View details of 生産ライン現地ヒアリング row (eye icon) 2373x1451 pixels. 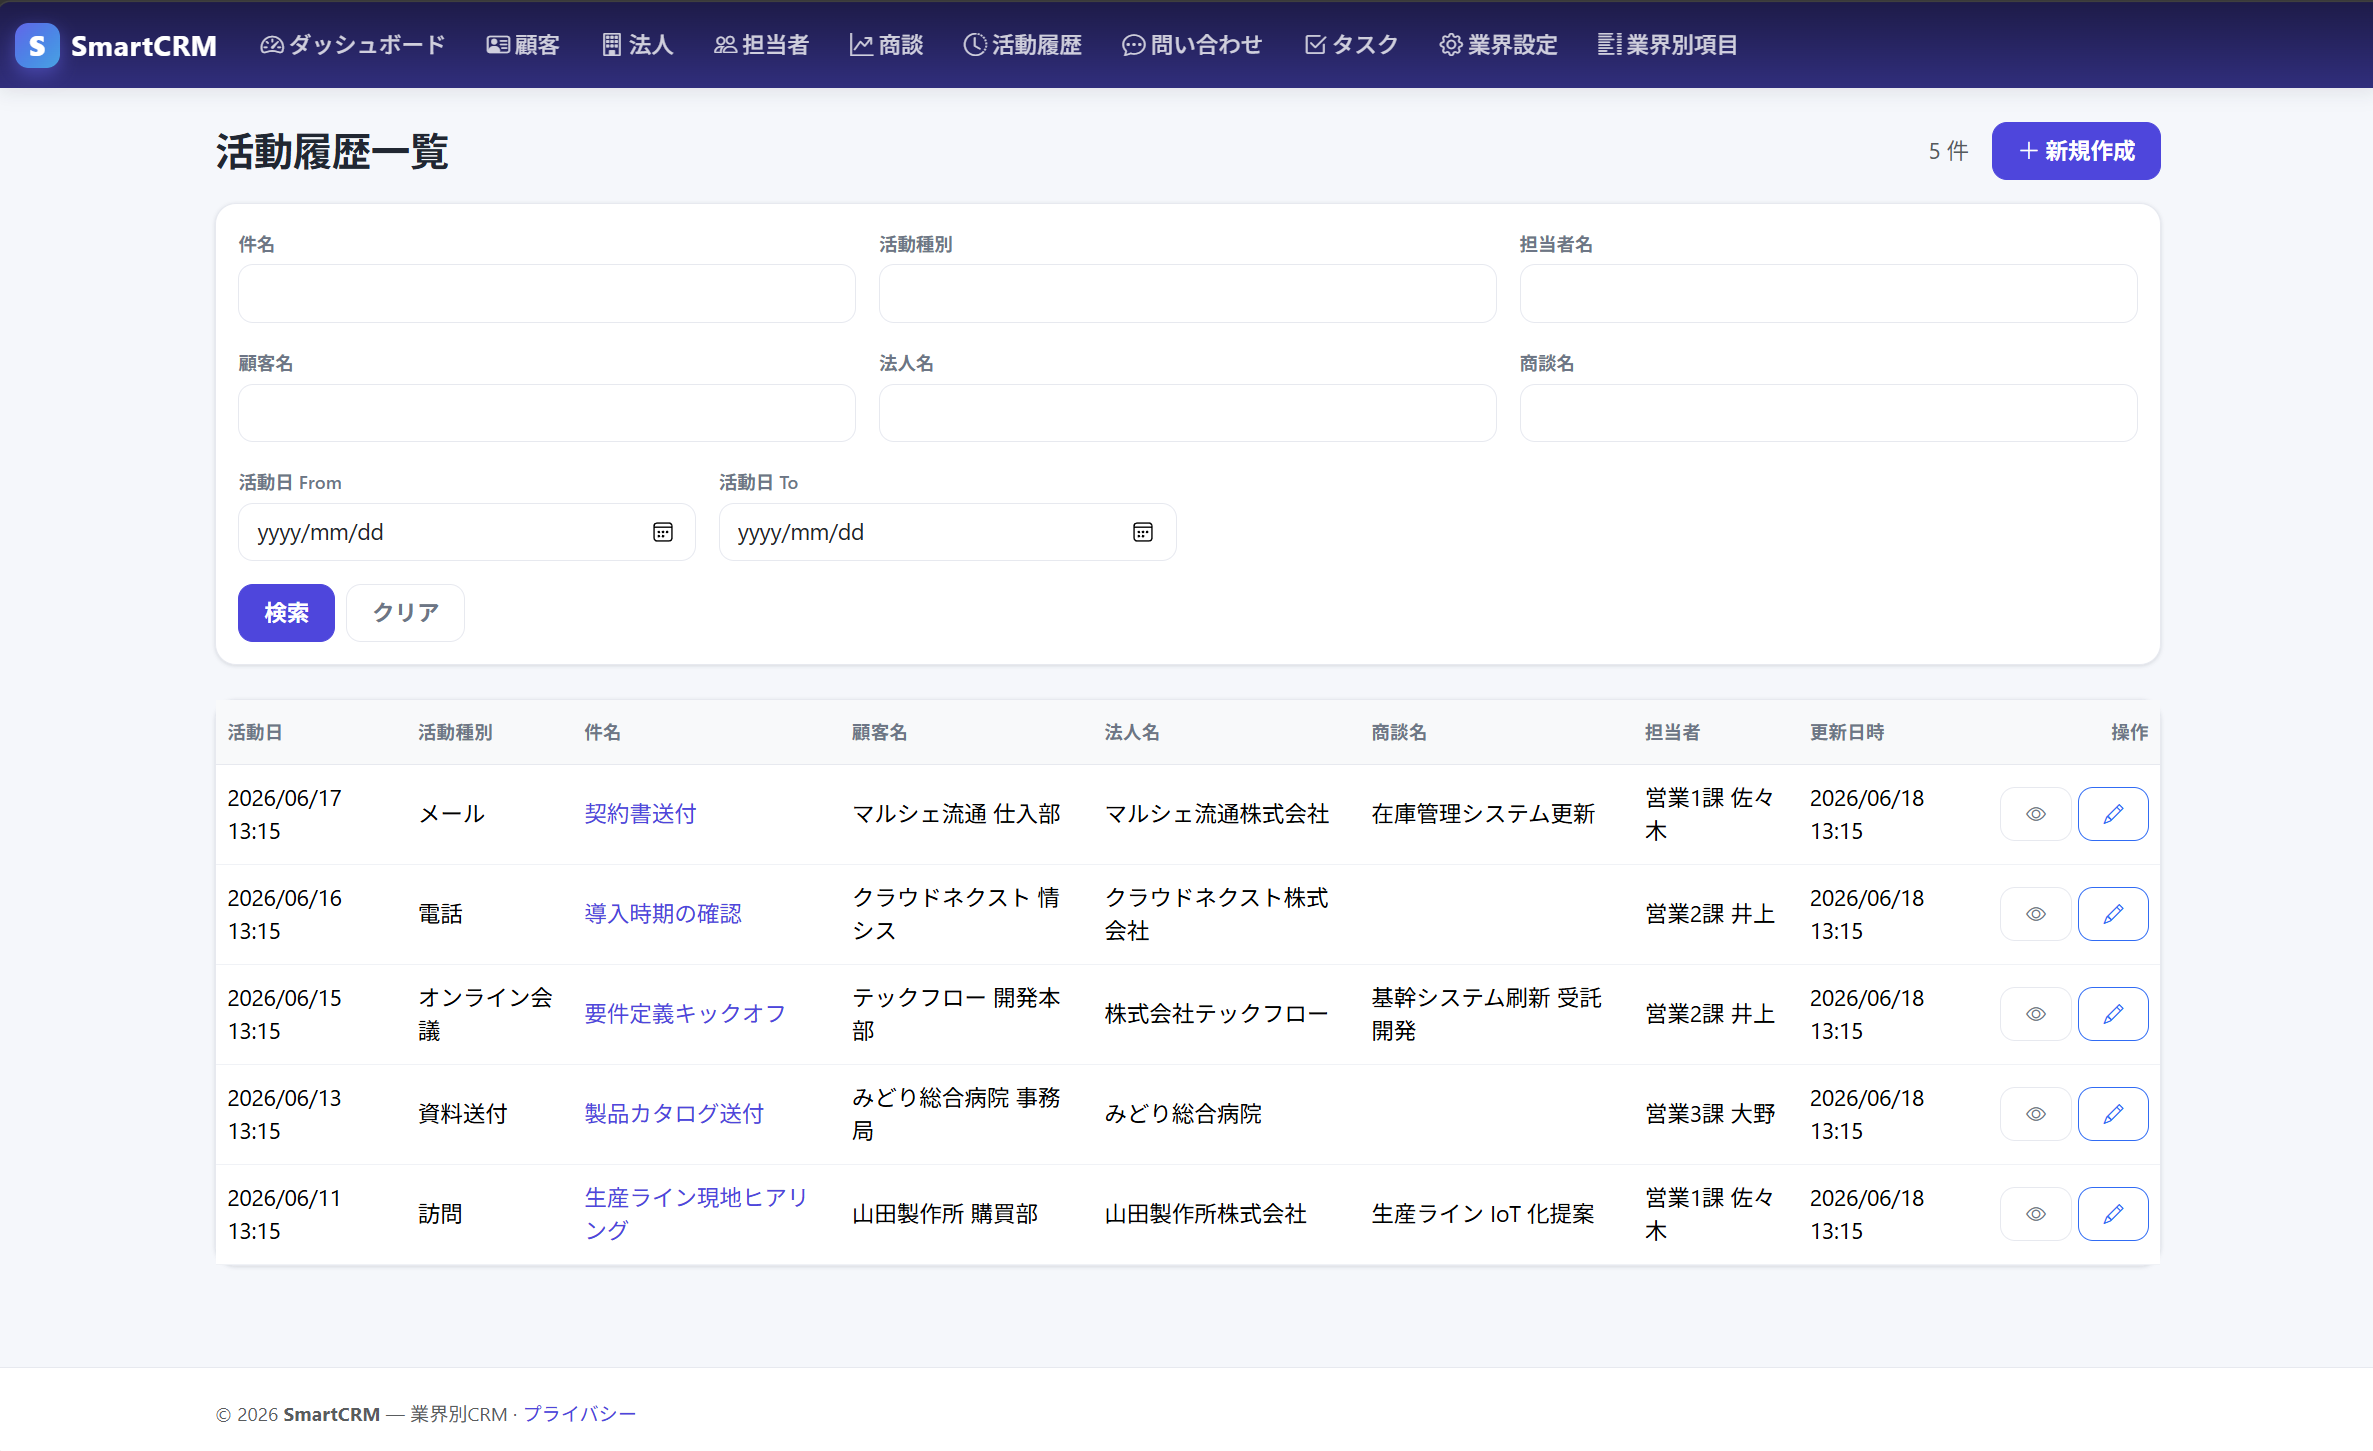(x=2035, y=1214)
